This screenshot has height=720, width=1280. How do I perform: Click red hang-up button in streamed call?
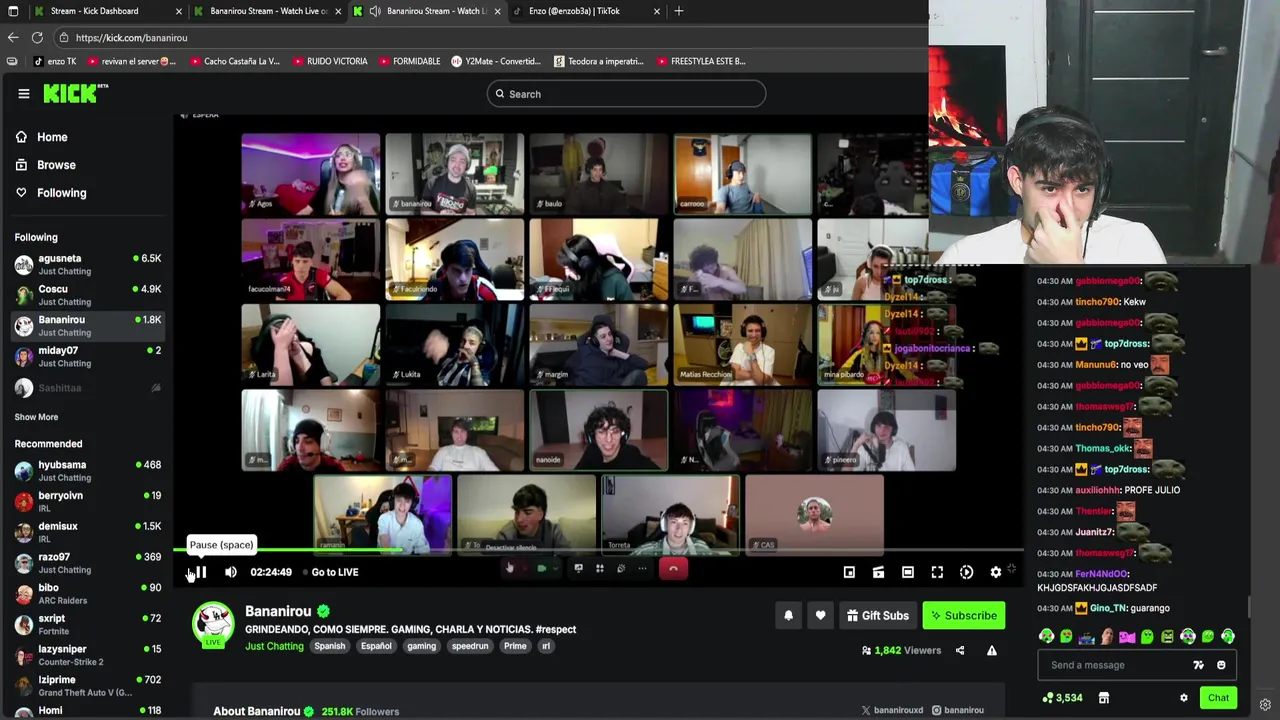click(673, 569)
